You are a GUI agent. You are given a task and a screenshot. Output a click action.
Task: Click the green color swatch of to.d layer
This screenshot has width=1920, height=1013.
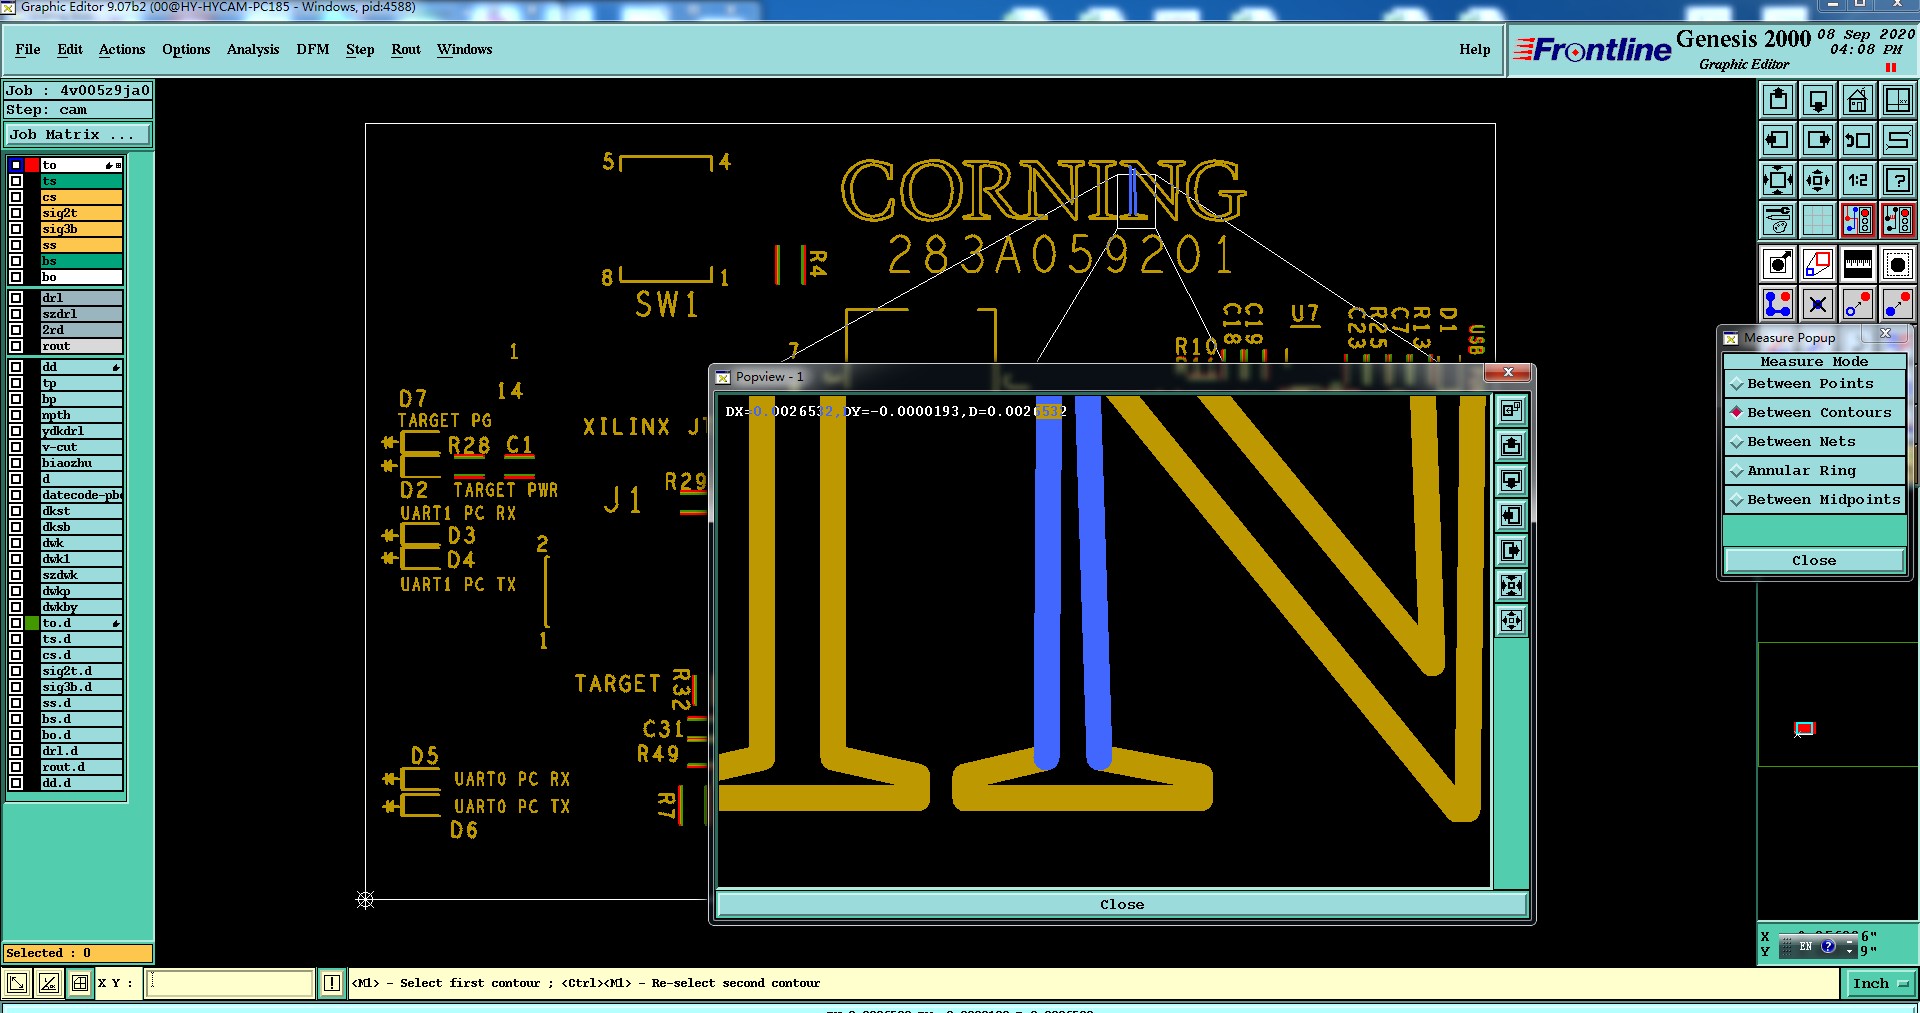click(x=32, y=623)
